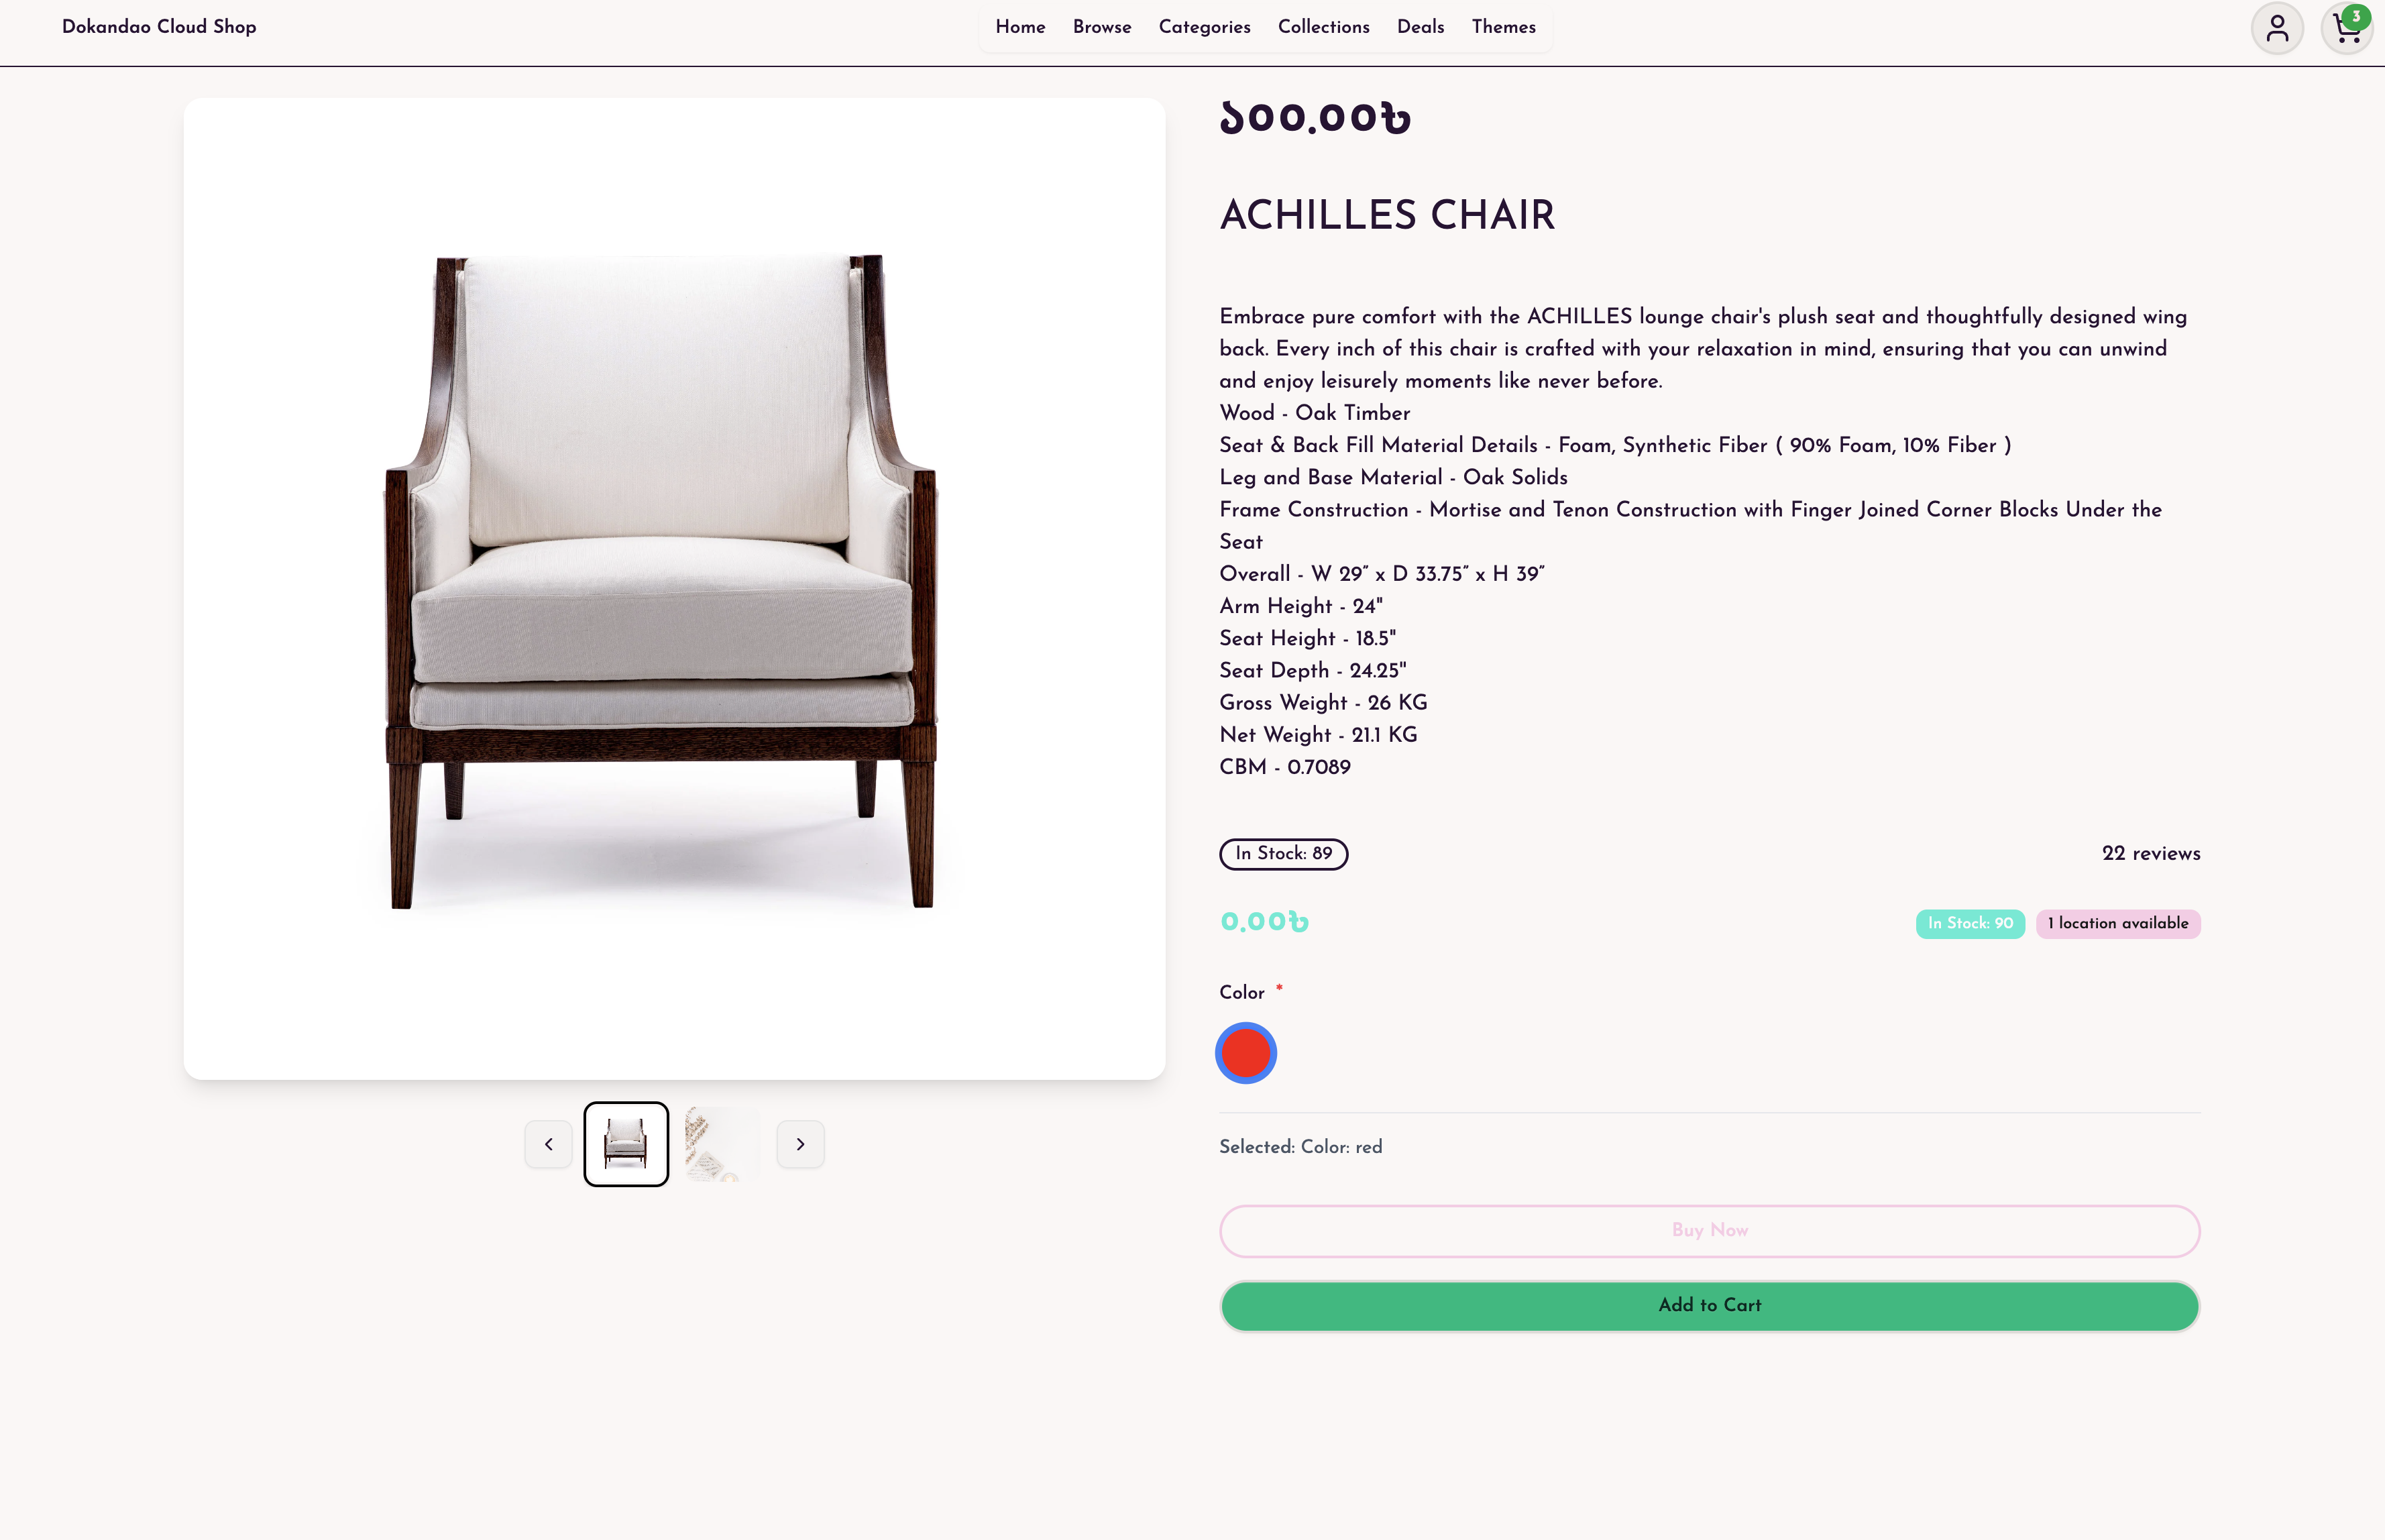This screenshot has width=2385, height=1540.
Task: Open the shopping cart icon
Action: point(2346,28)
